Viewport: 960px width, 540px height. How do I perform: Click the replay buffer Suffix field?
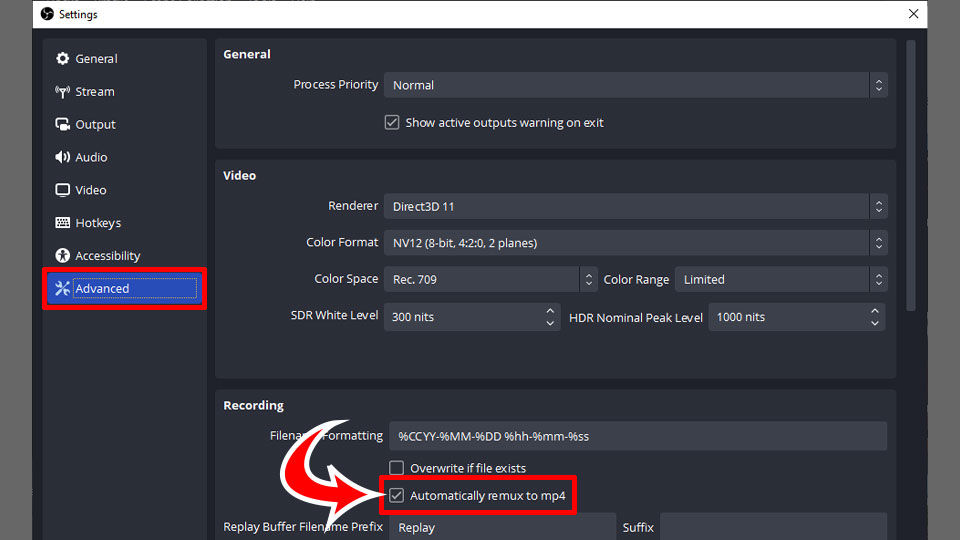tap(773, 527)
